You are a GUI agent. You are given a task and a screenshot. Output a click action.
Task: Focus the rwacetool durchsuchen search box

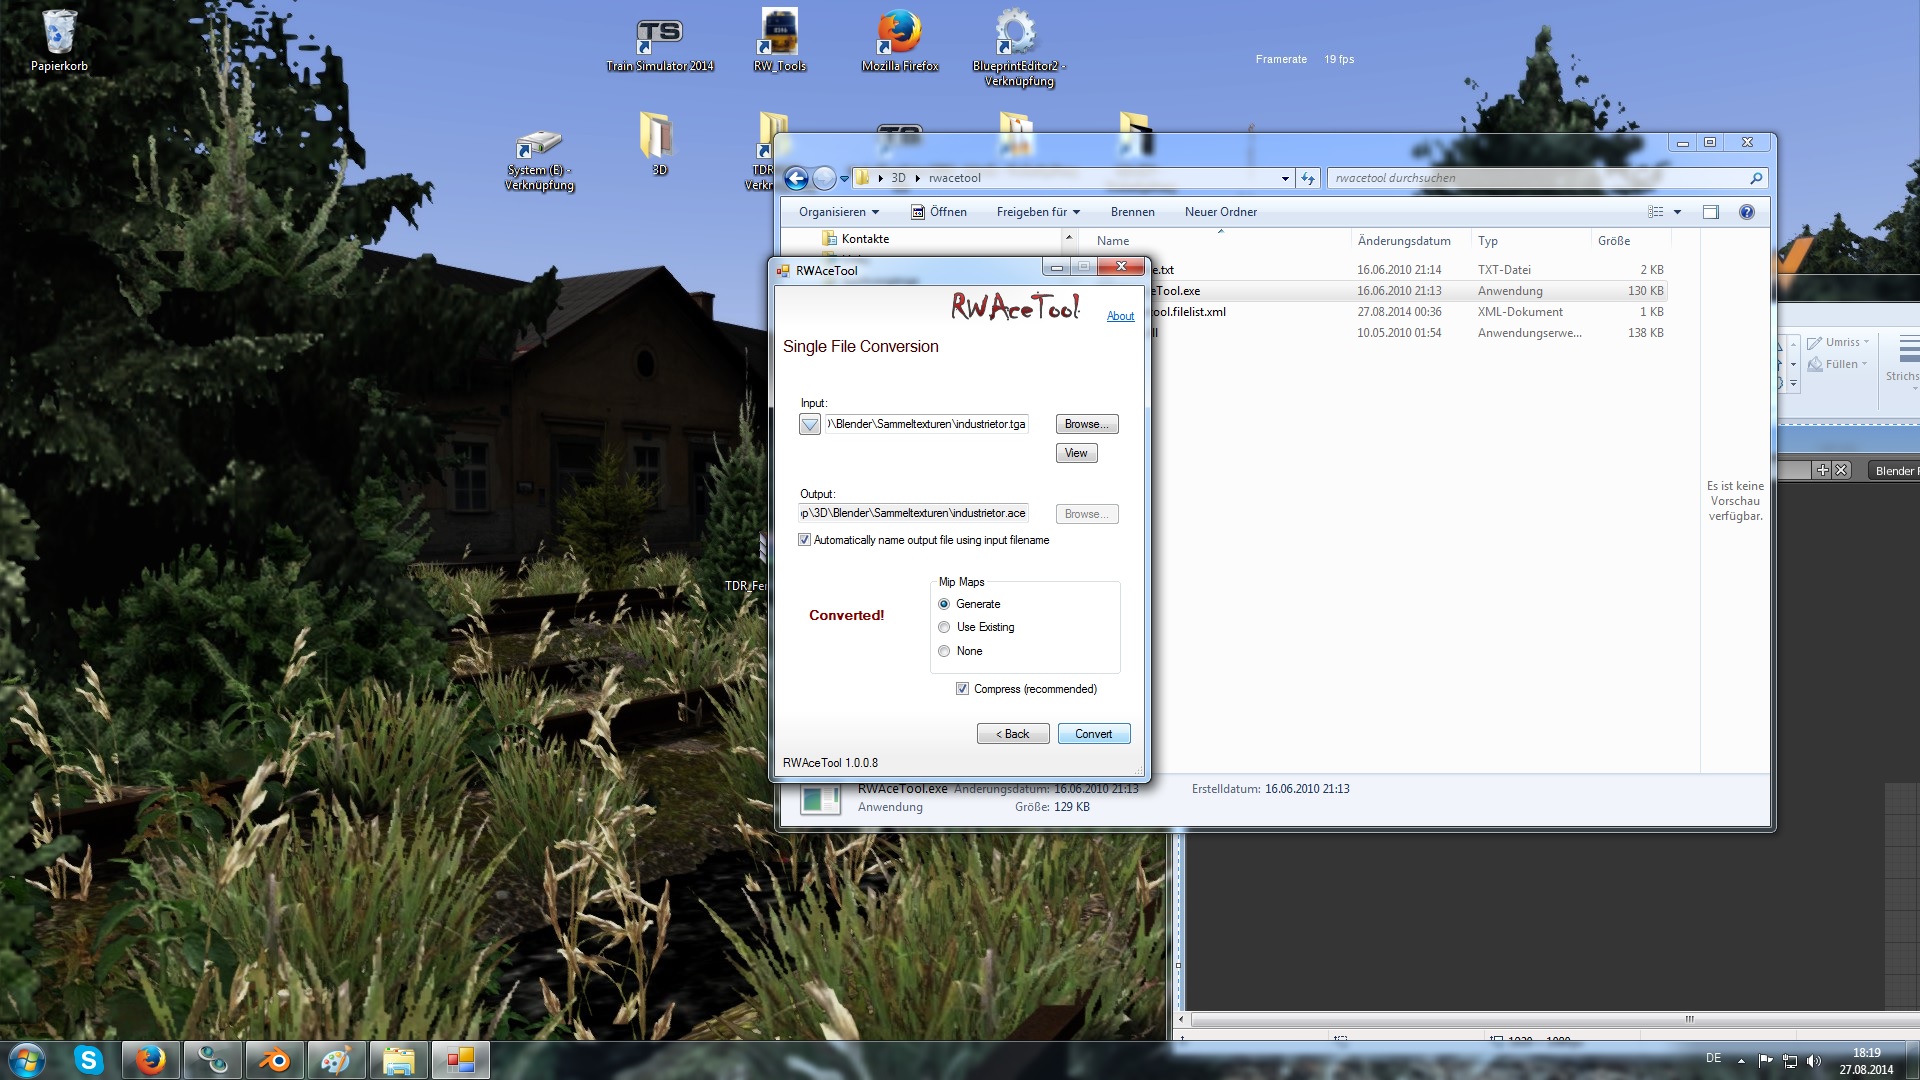pyautogui.click(x=1538, y=178)
